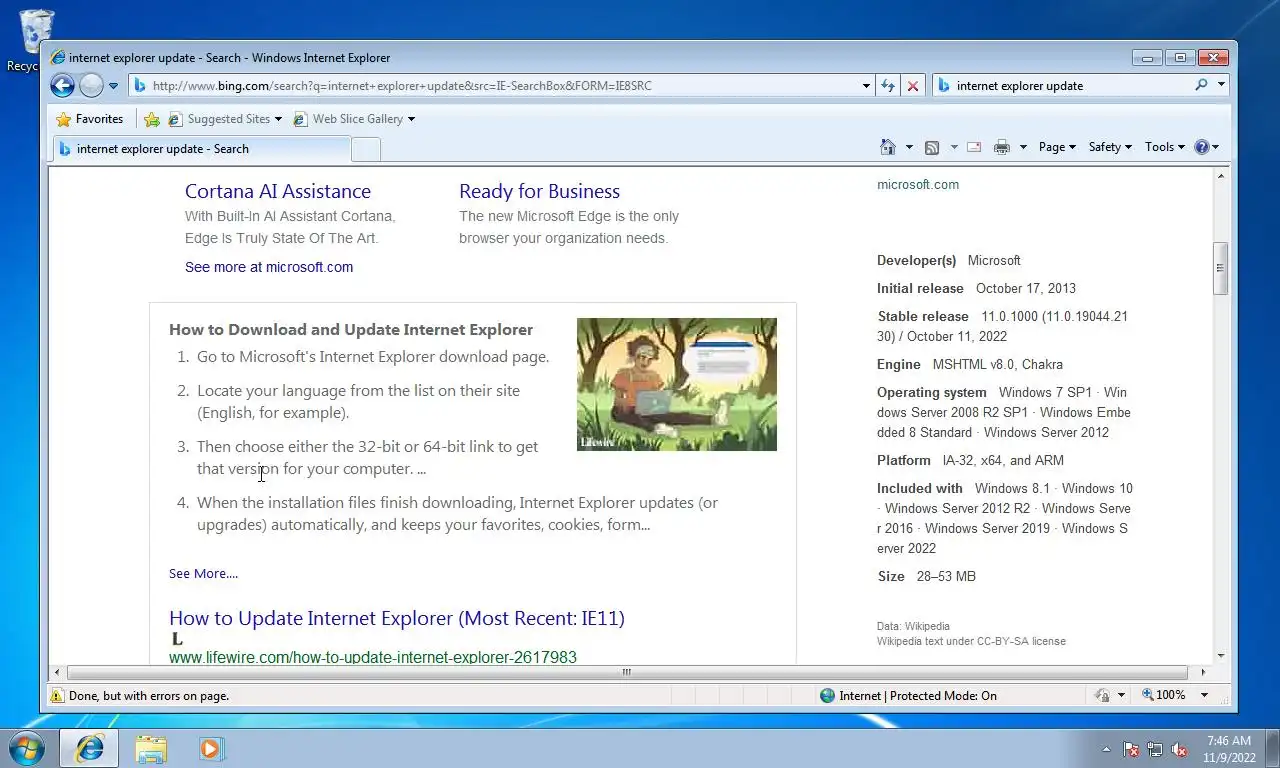Click the 'Internet | Protected Mode: On' status
The height and width of the screenshot is (768, 1280).
908,696
